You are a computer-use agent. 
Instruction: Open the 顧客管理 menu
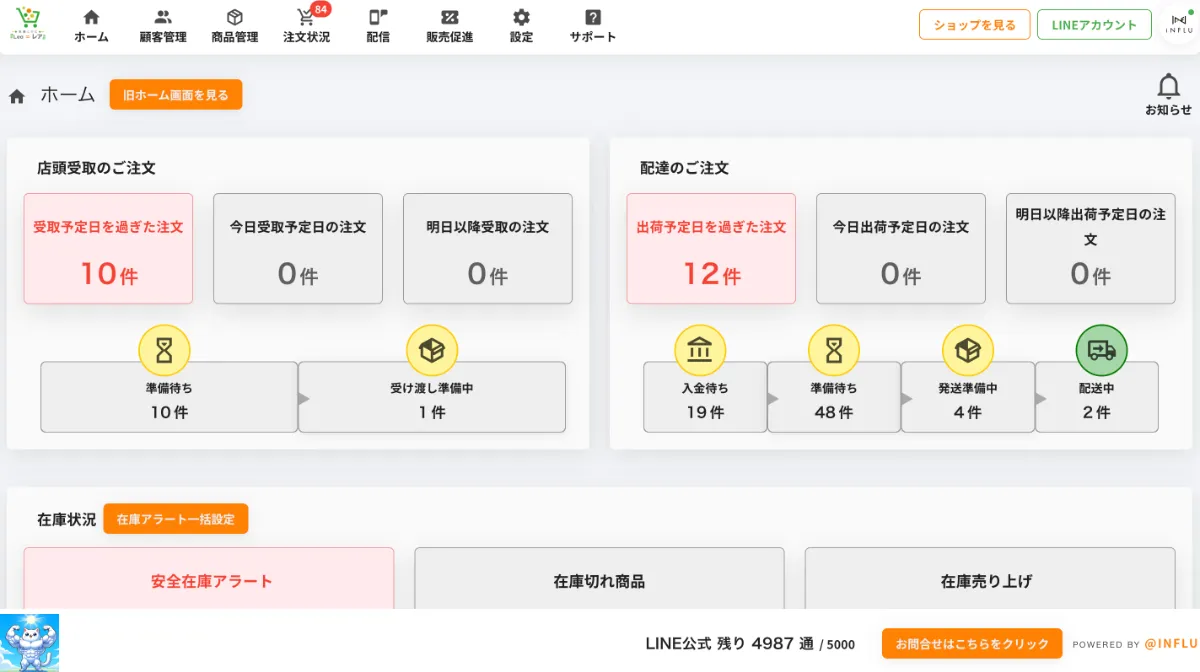[163, 26]
